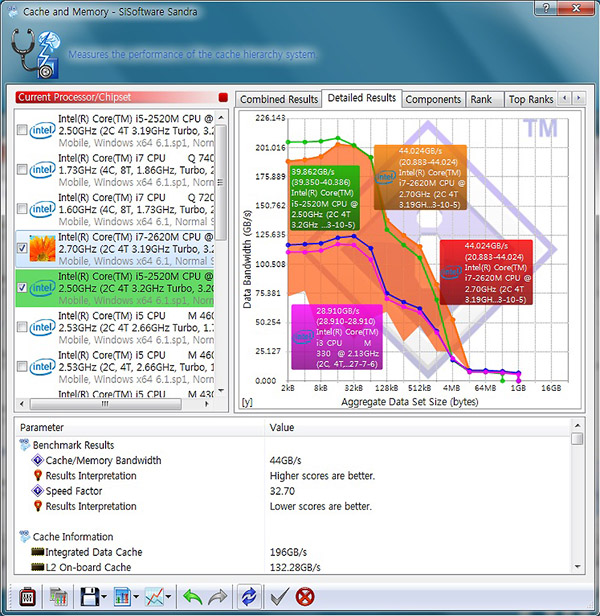
Task: Click the Parameter column header
Action: 140,427
